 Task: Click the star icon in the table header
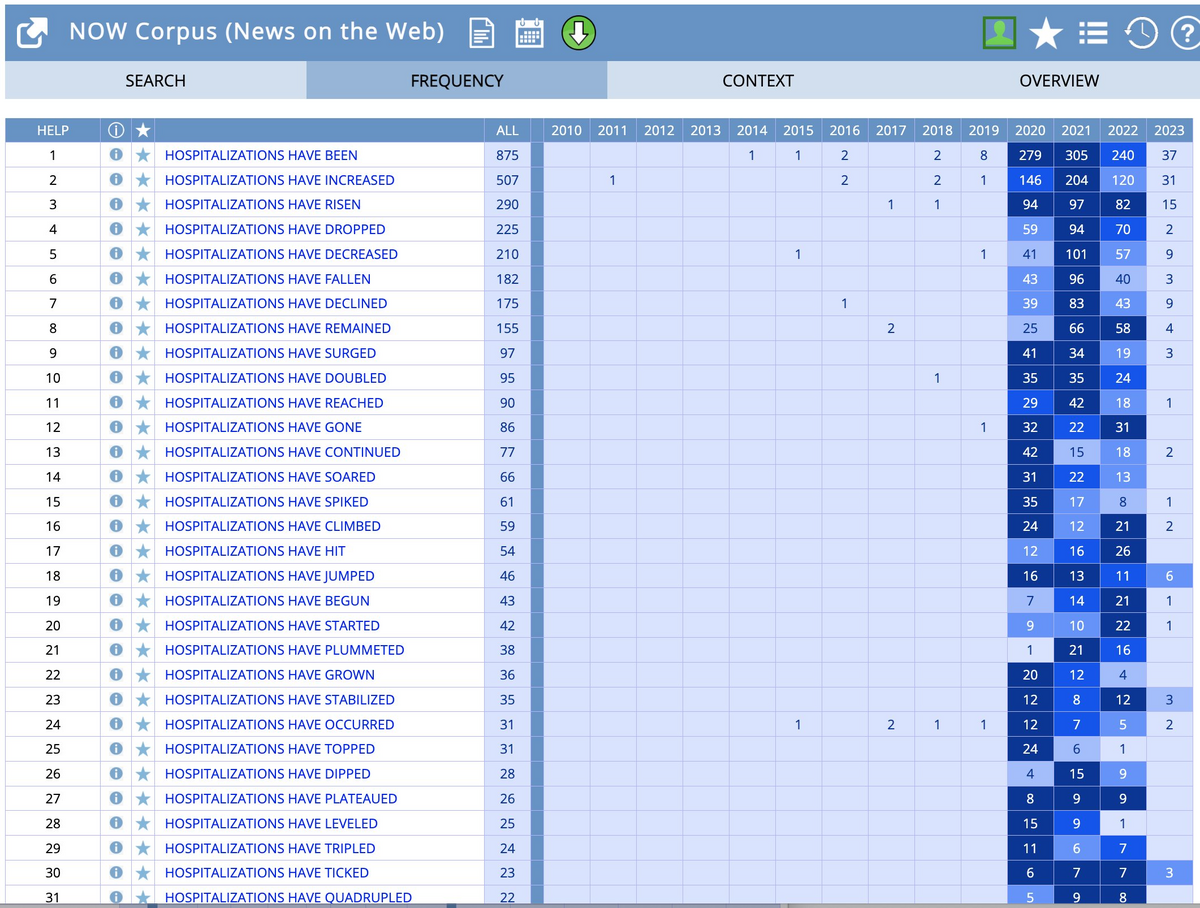click(143, 130)
